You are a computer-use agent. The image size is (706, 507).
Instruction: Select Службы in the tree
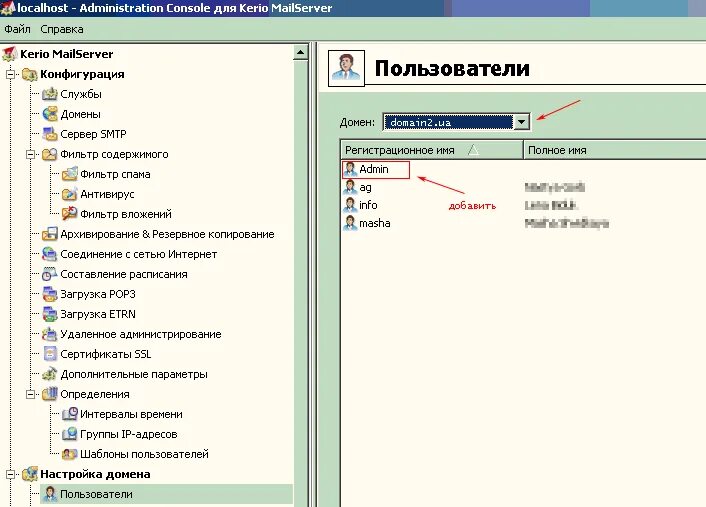point(81,94)
